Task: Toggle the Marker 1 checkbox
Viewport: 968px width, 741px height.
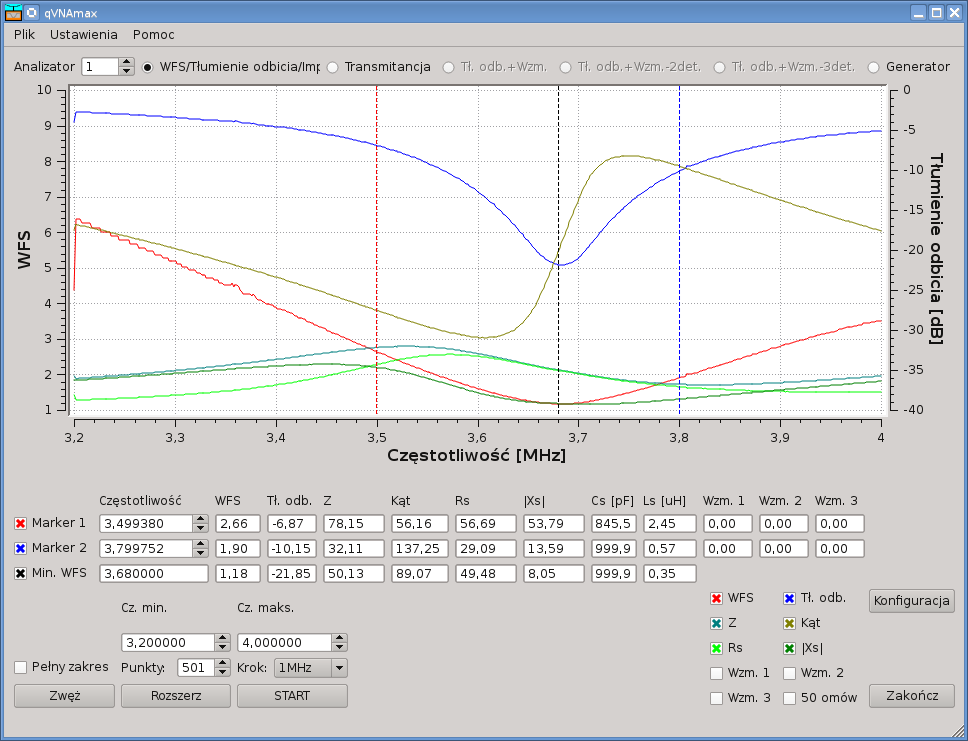Action: [x=20, y=523]
